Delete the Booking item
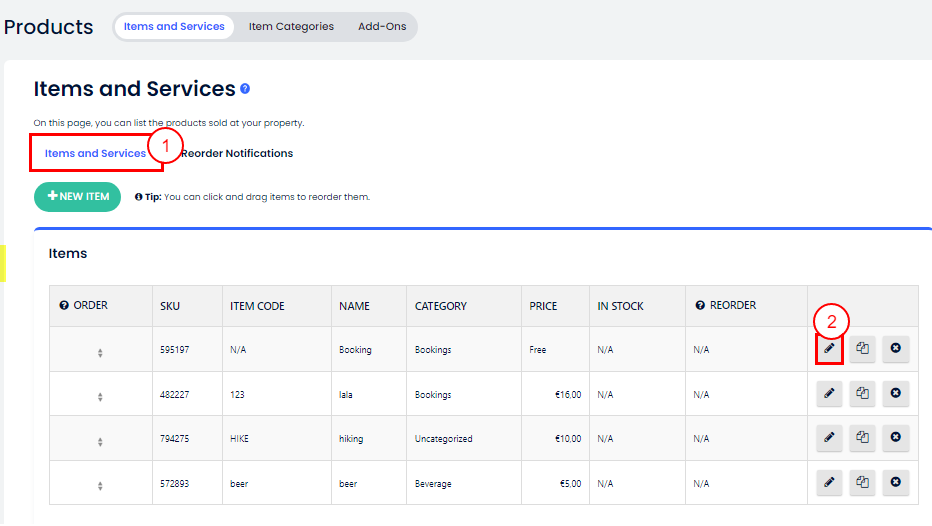The height and width of the screenshot is (526, 932). 895,349
